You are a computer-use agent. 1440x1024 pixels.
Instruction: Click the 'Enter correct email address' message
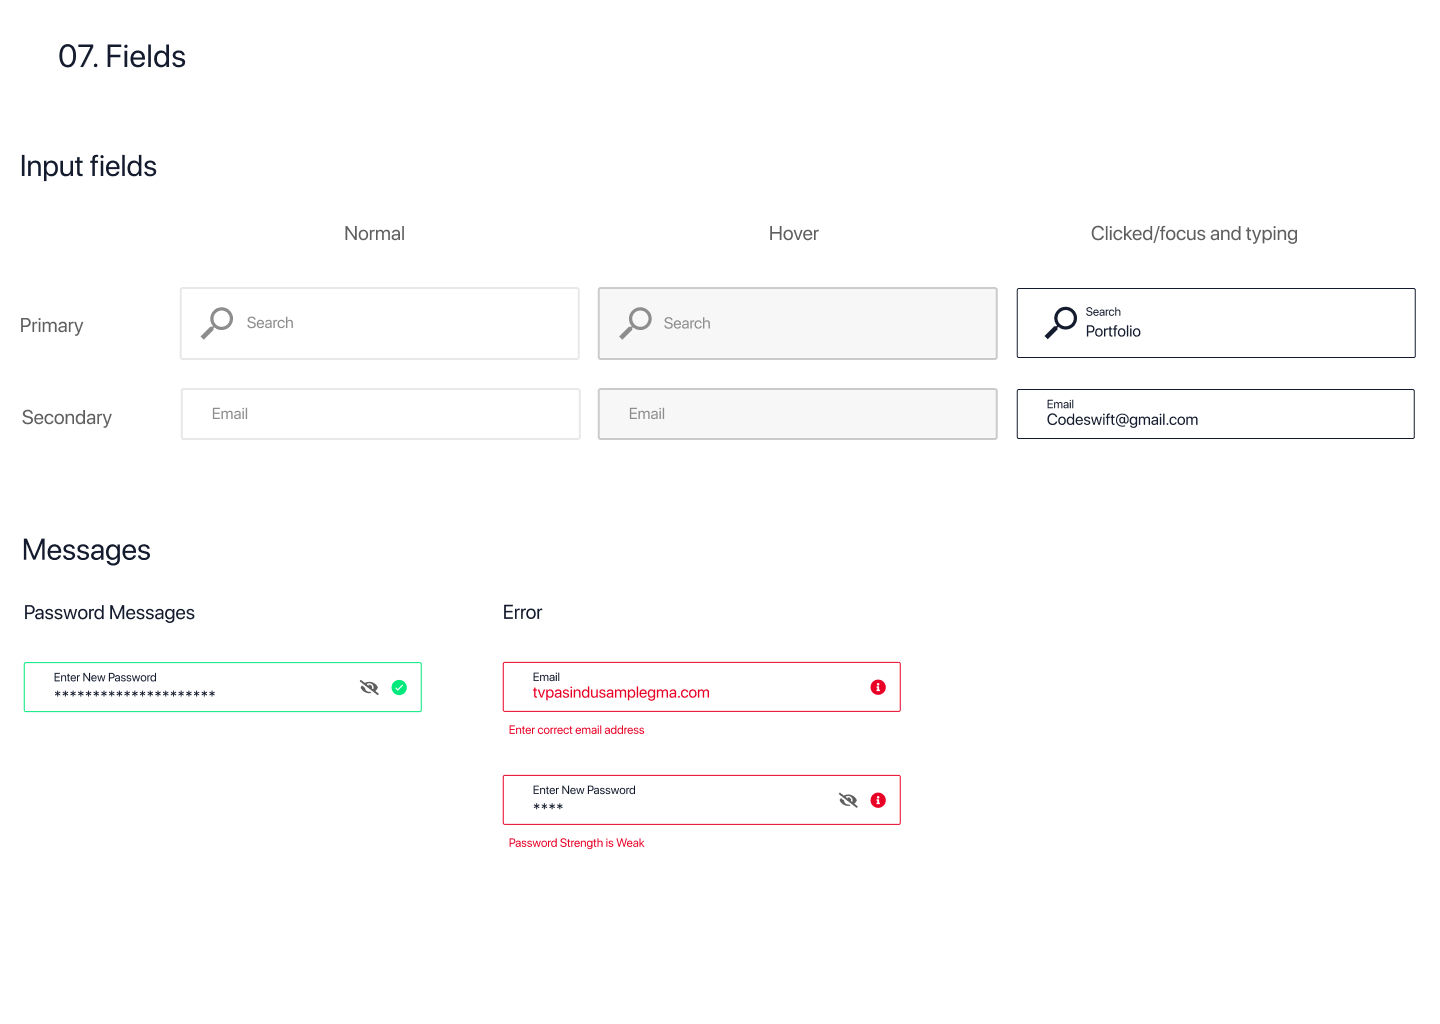(576, 730)
